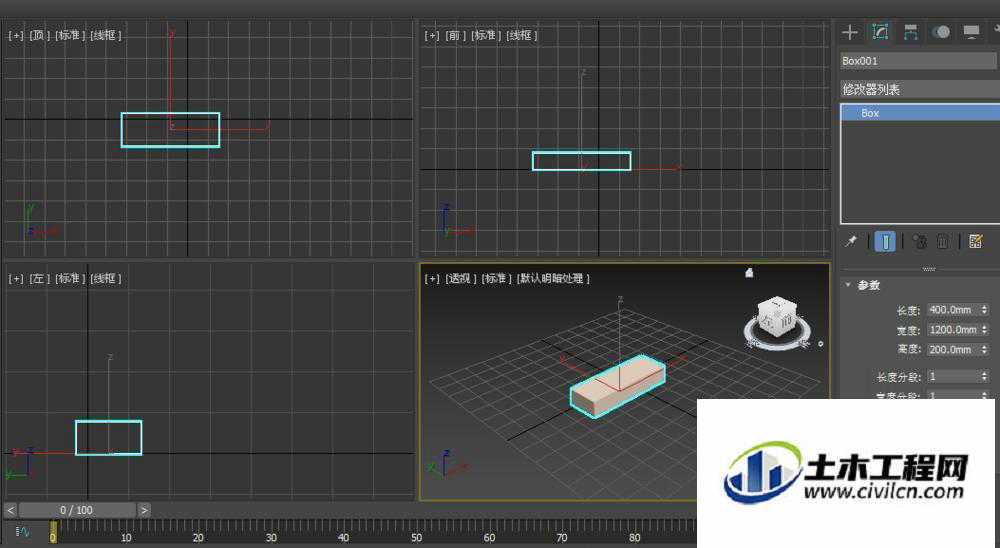Click the 宽度 value field 1200.0mm
The image size is (1000, 548).
pyautogui.click(x=953, y=330)
